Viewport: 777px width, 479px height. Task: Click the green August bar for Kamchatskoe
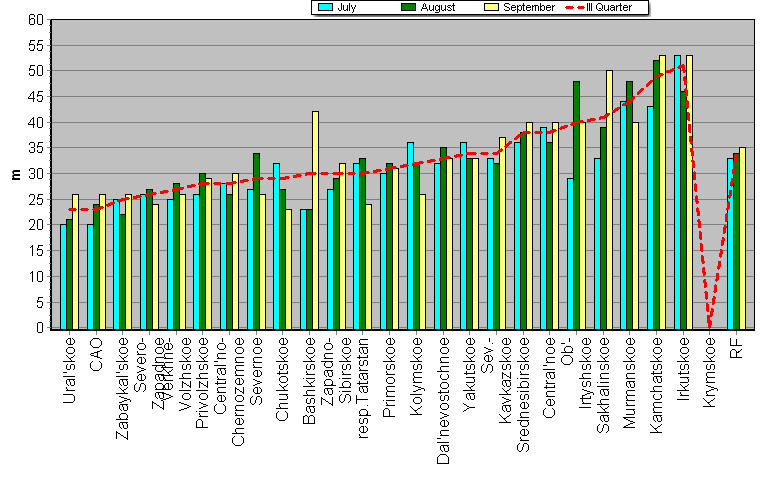[657, 195]
